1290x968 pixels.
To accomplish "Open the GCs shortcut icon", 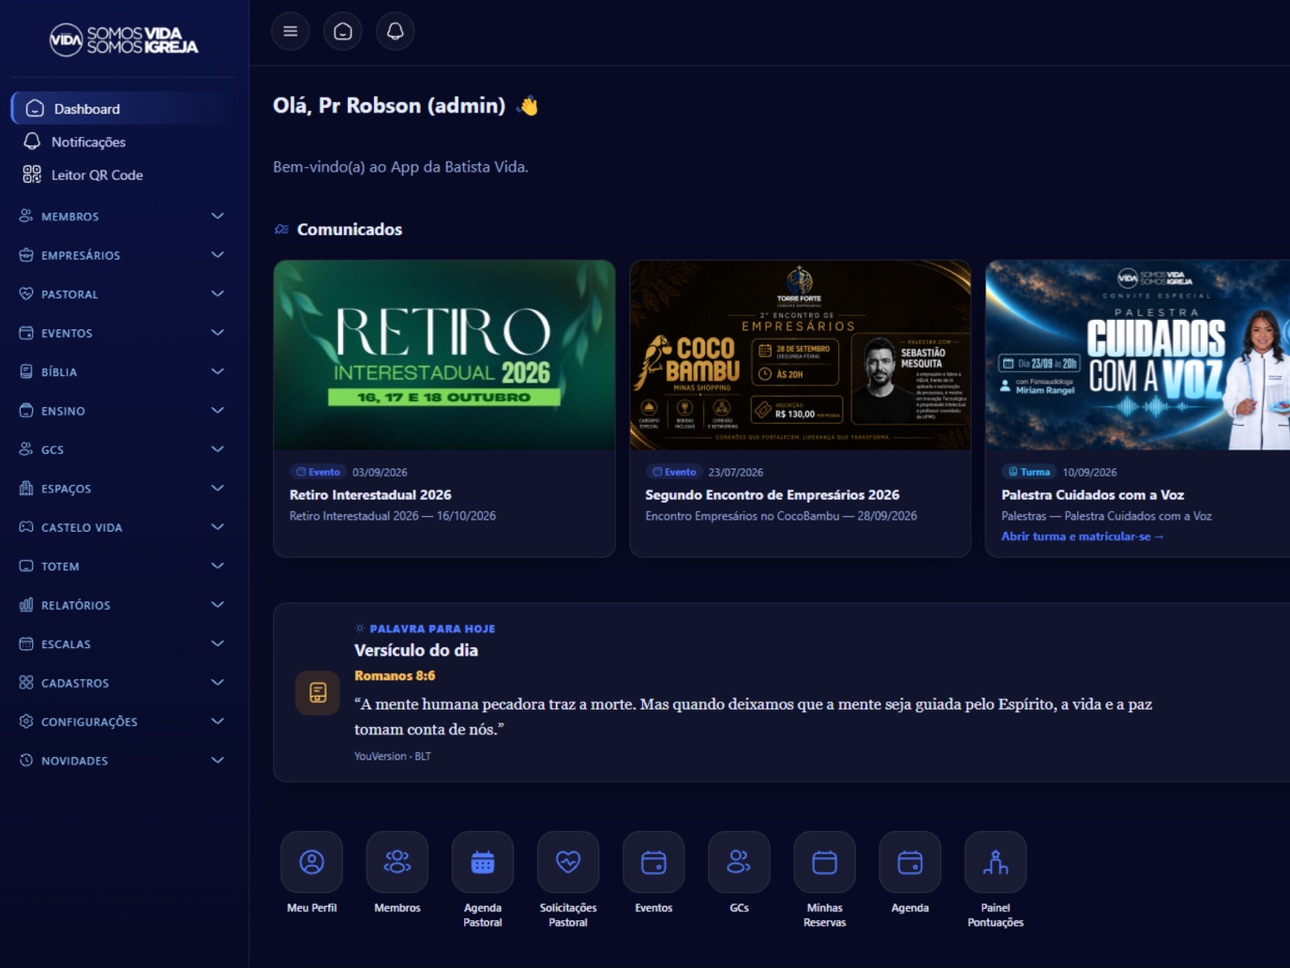I will 739,862.
